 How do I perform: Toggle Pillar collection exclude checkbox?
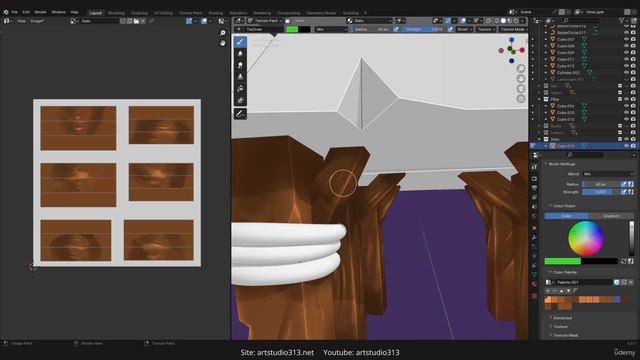pos(620,99)
